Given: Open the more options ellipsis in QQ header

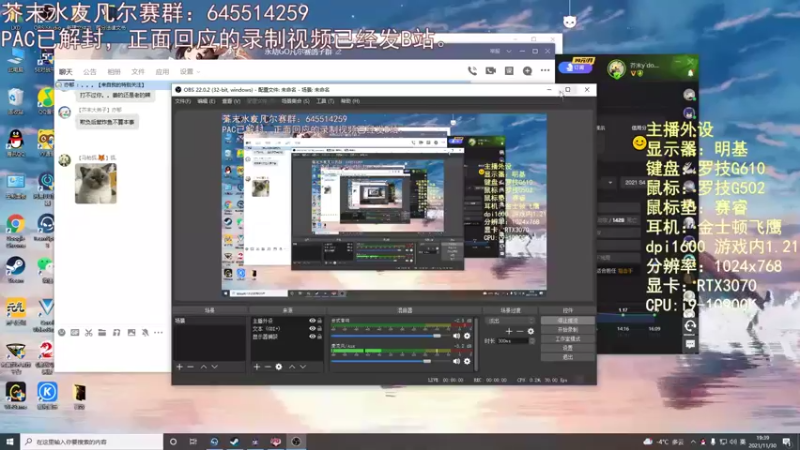Looking at the screenshot, I should pyautogui.click(x=545, y=70).
